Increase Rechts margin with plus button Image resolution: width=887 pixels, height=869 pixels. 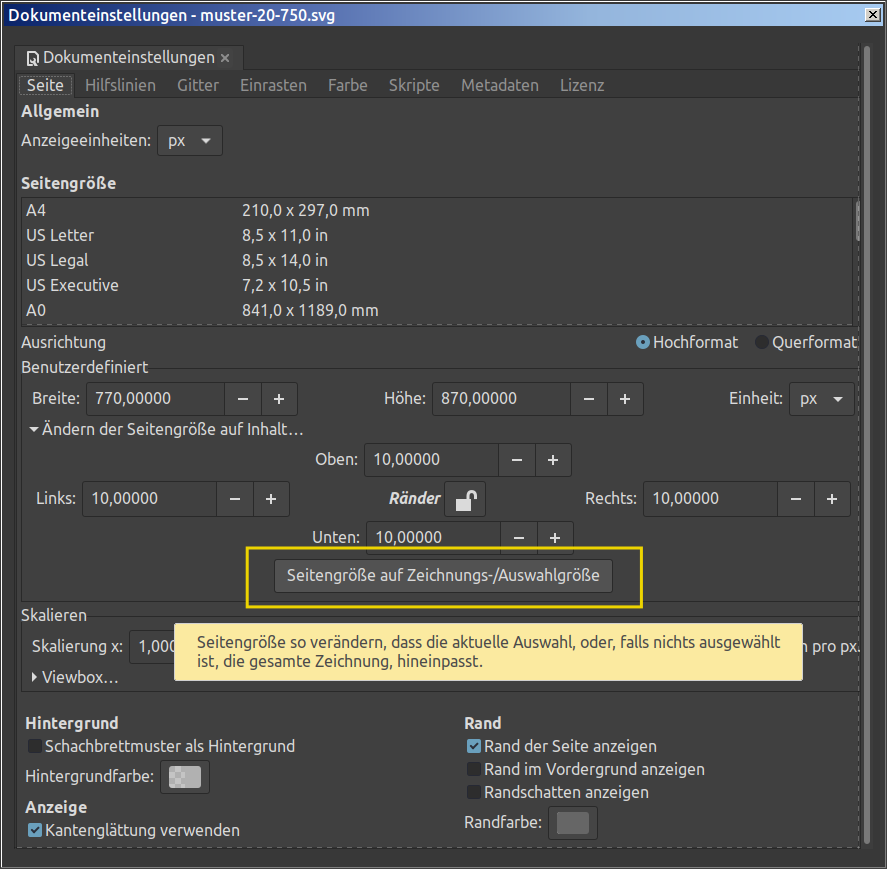point(832,499)
